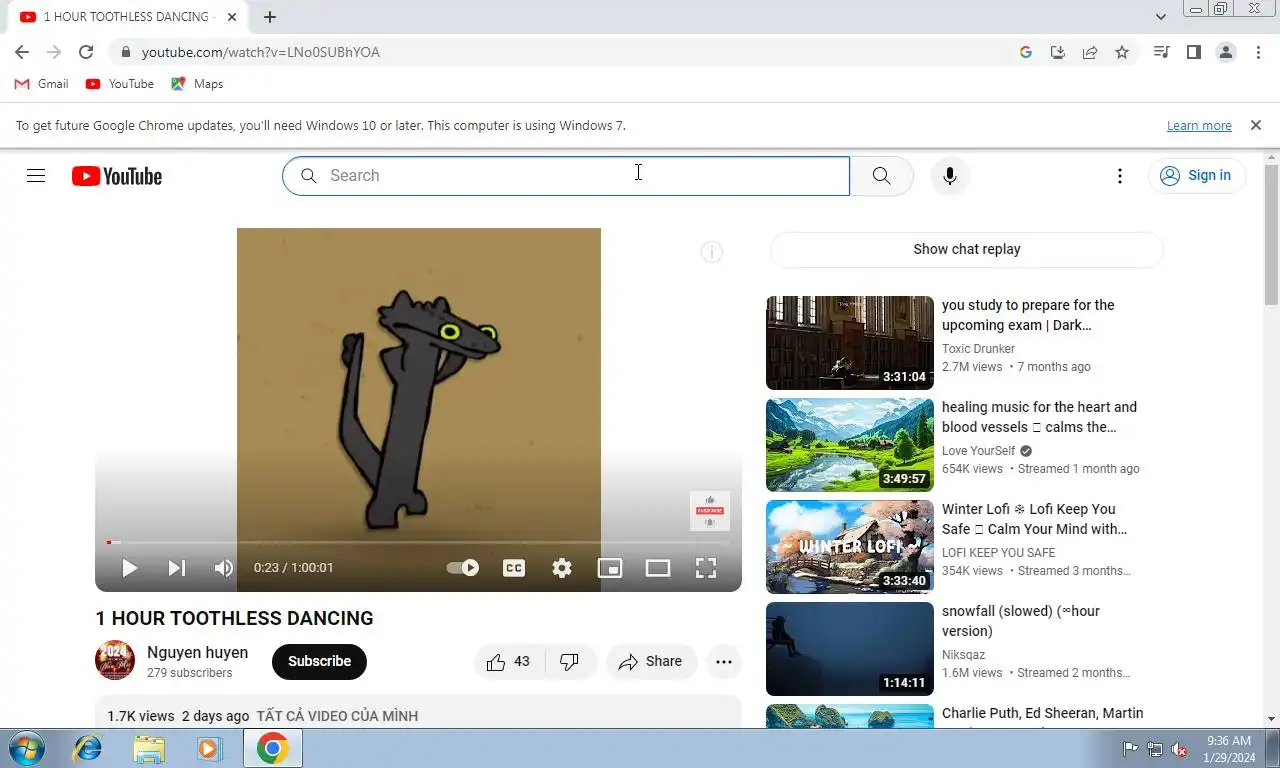Enter full screen mode
Image resolution: width=1280 pixels, height=768 pixels.
706,568
